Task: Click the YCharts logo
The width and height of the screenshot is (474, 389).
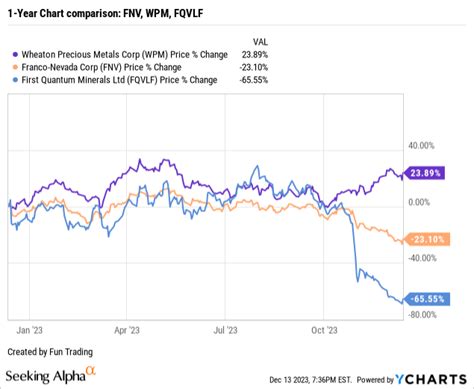Action: [x=431, y=379]
